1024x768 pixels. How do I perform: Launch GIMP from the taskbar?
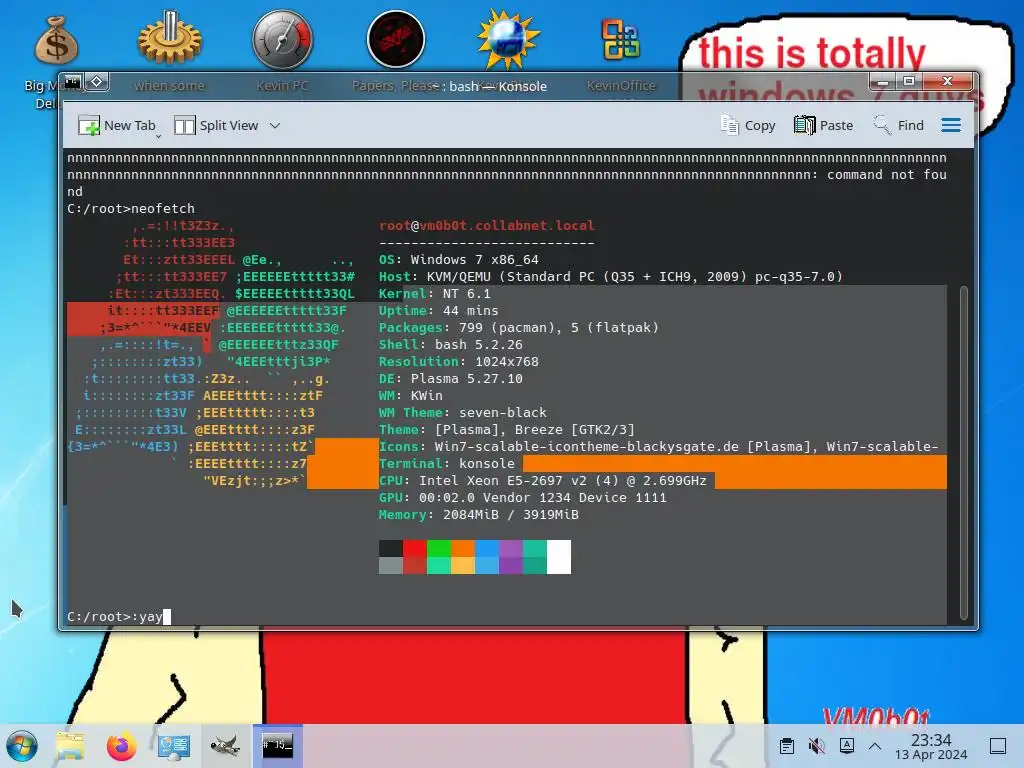click(225, 746)
